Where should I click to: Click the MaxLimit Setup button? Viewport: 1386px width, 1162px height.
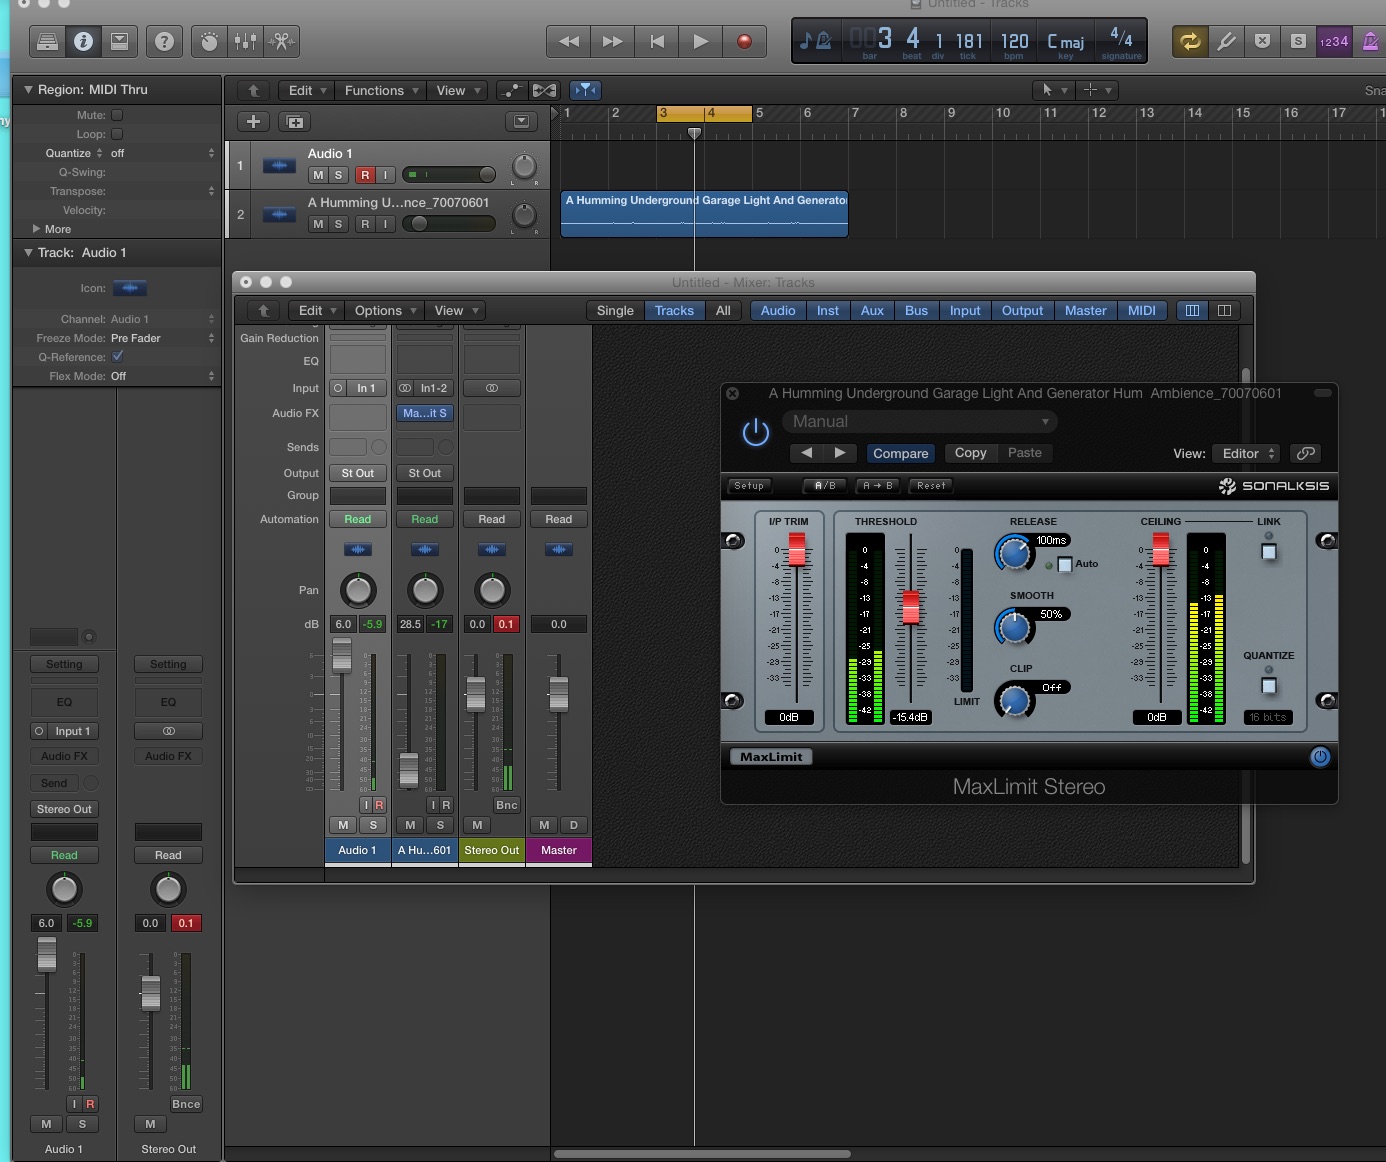749,486
